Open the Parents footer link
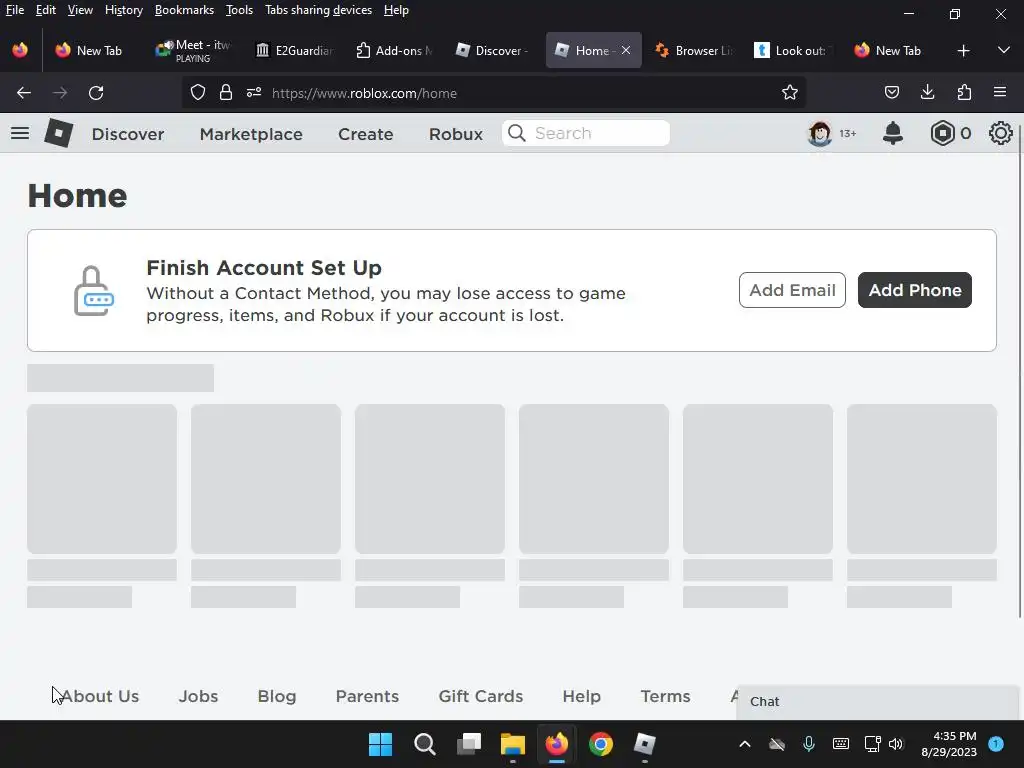This screenshot has height=768, width=1024. (x=367, y=696)
